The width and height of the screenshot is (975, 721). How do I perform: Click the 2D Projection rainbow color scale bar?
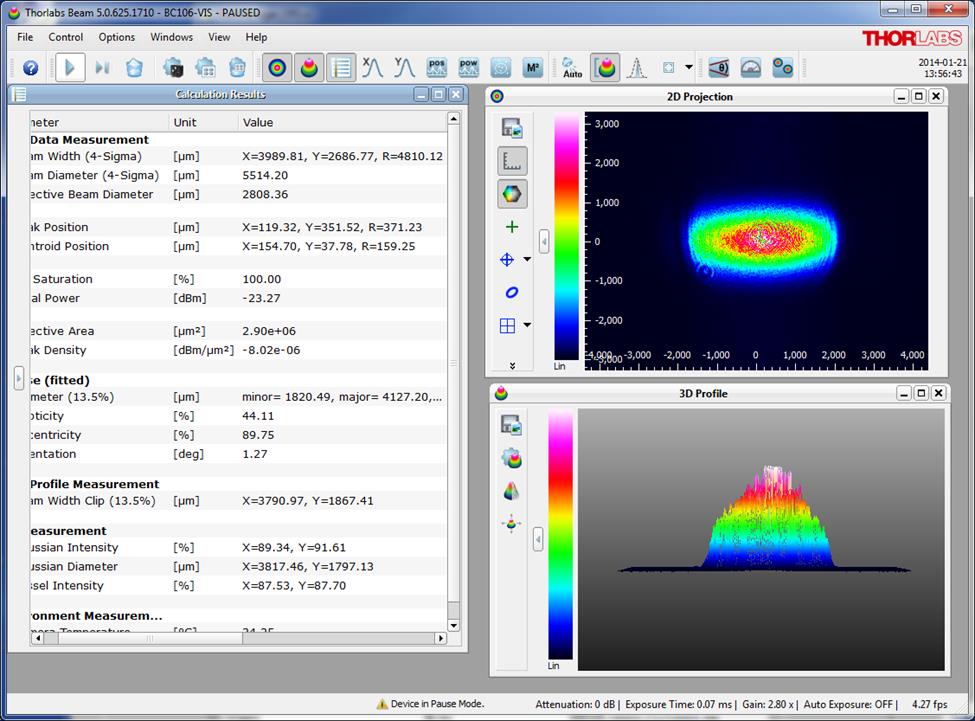(x=565, y=235)
